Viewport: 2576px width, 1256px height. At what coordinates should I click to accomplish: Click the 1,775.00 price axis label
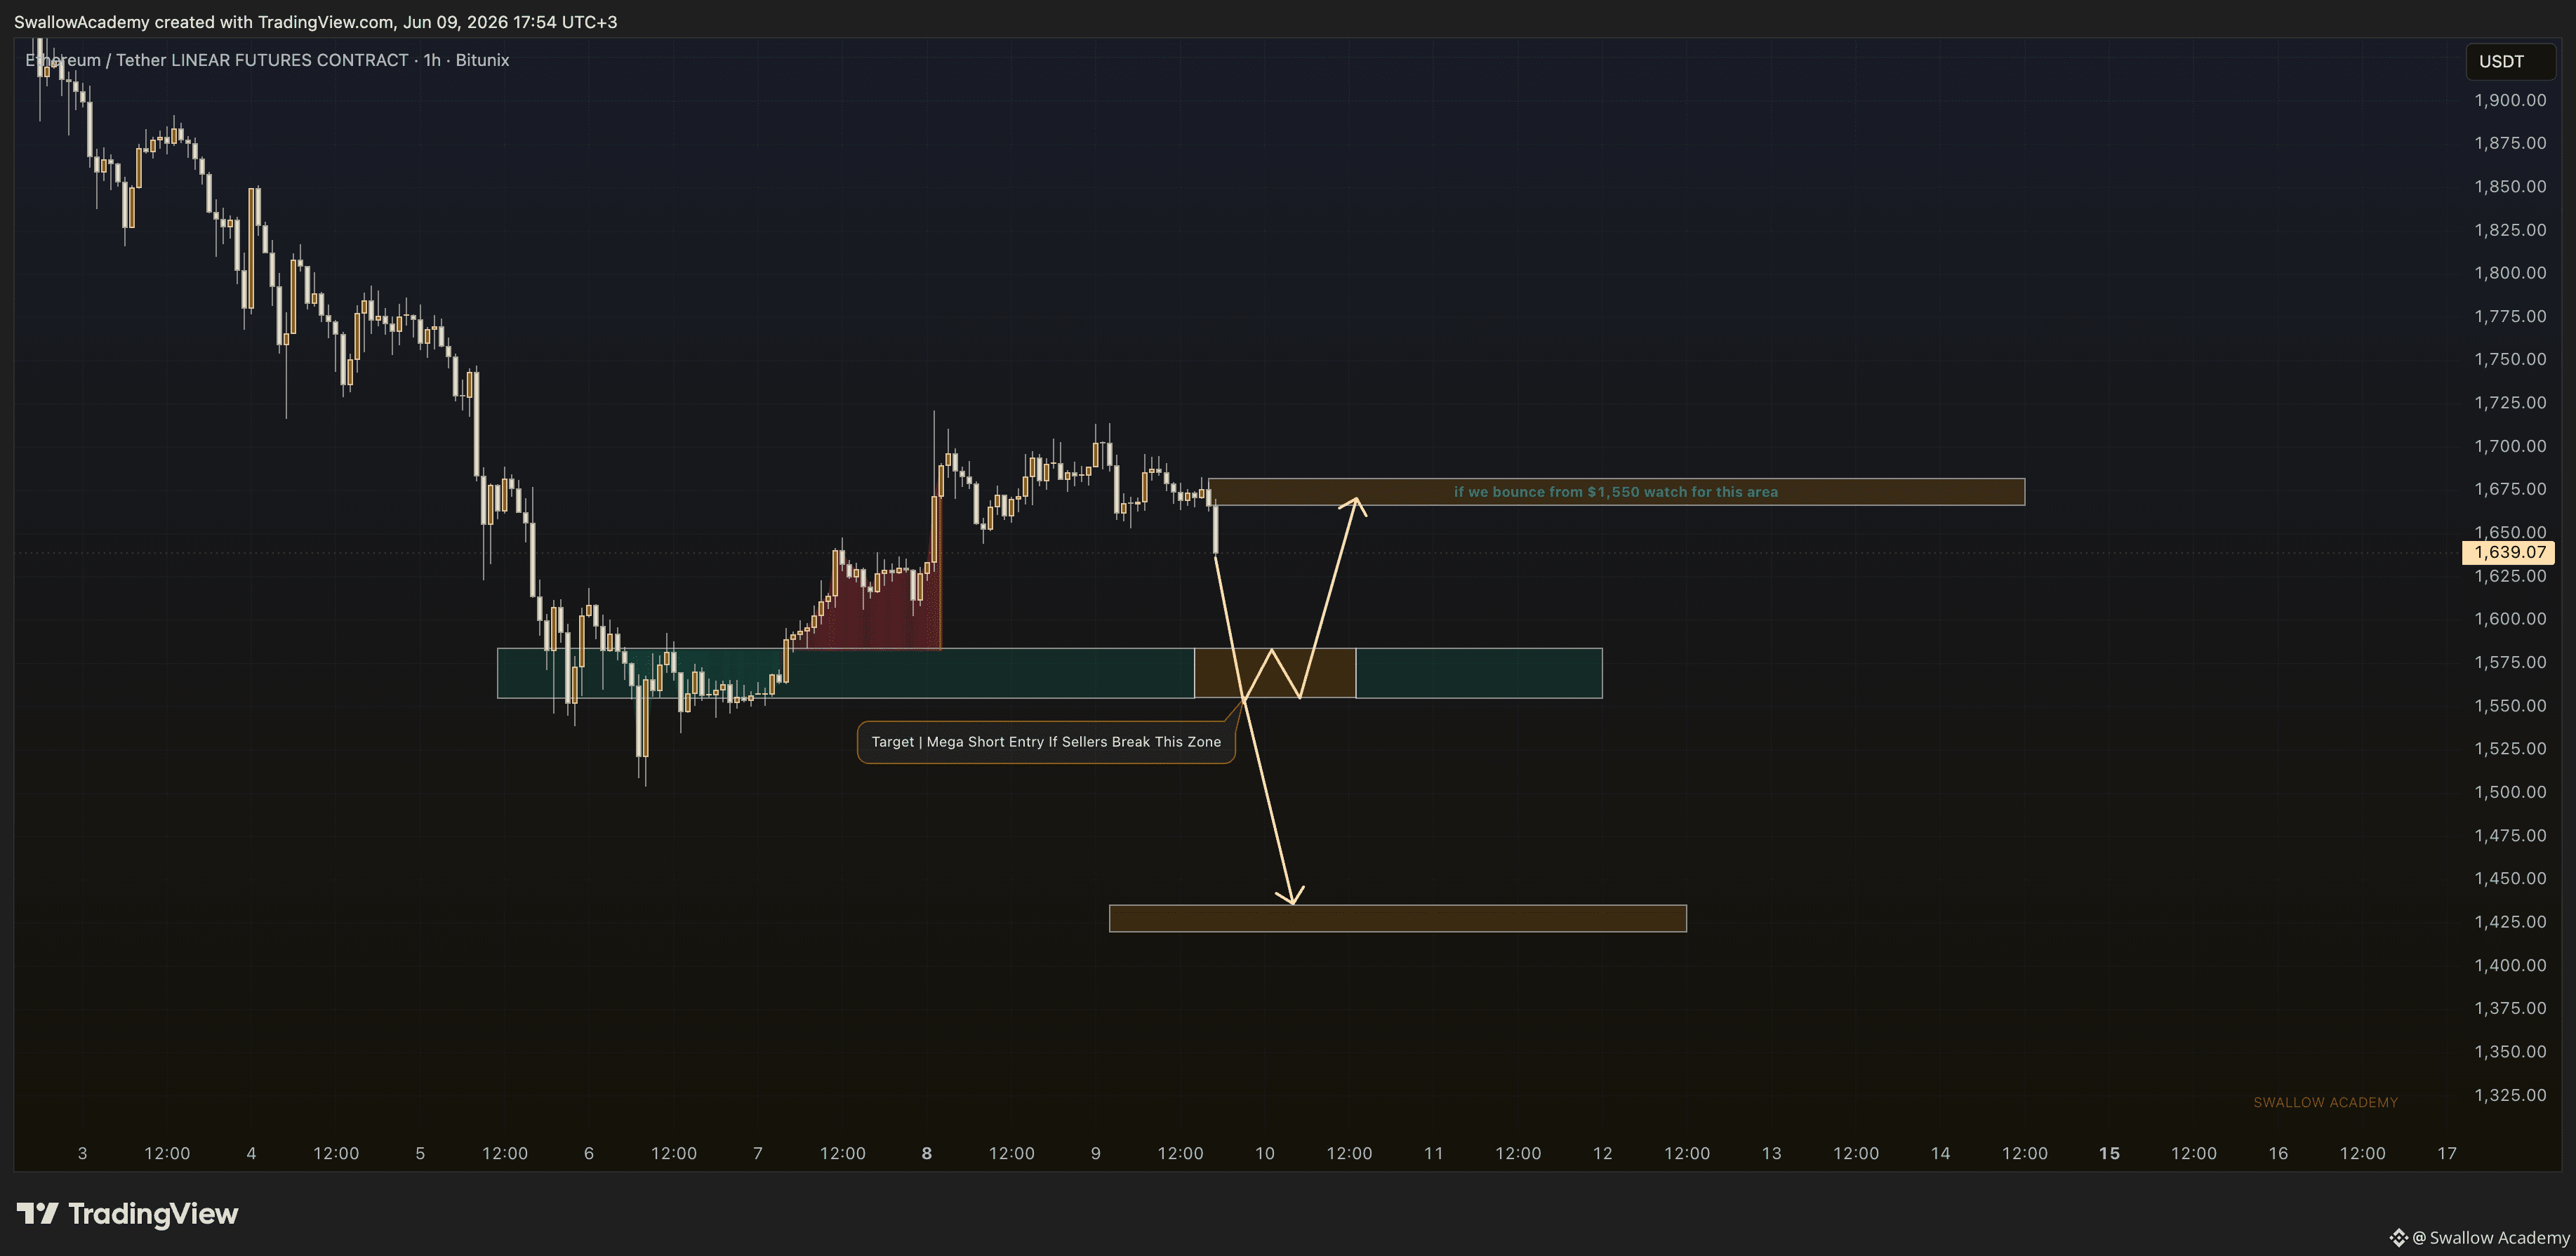2510,316
